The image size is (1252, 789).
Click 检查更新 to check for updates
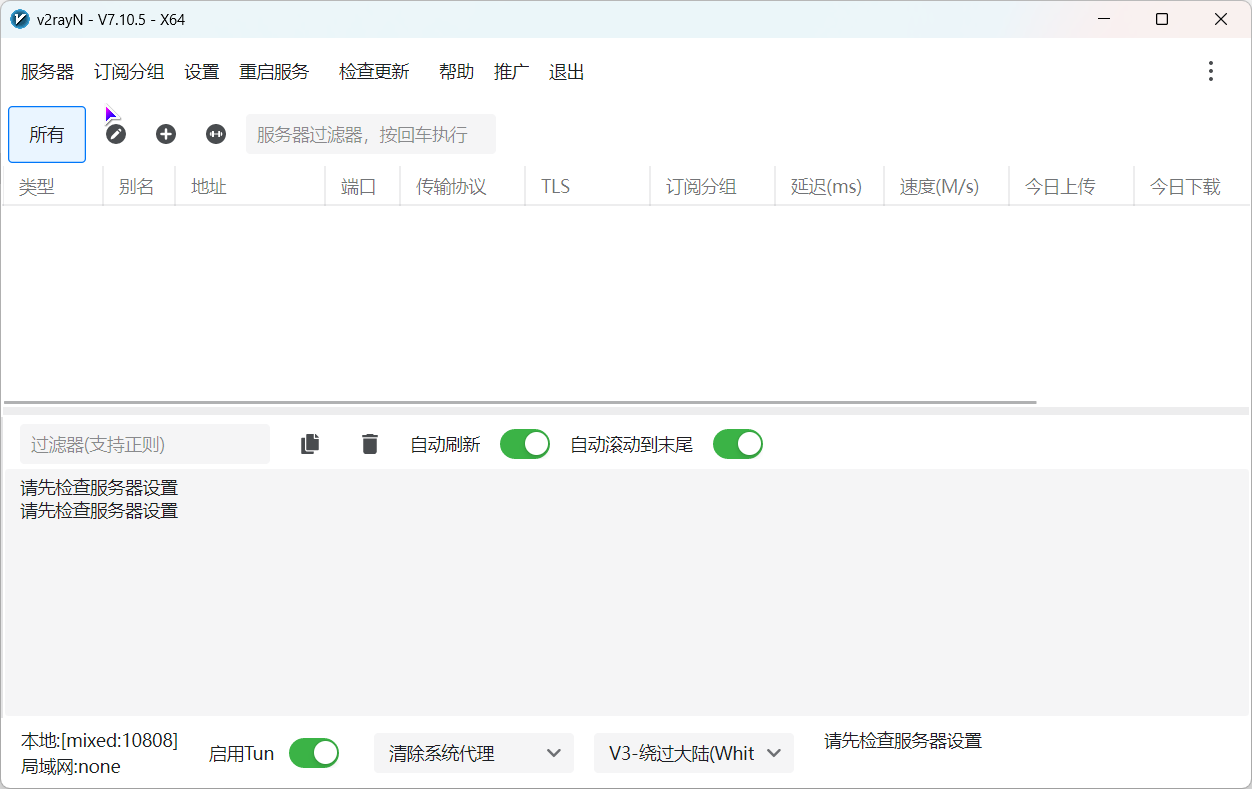(373, 71)
